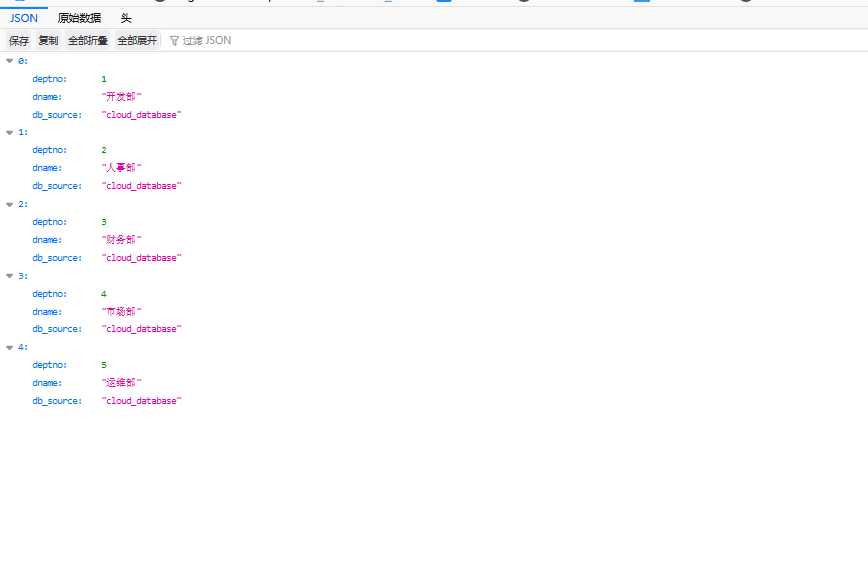Select cloud_database value of item 4

141,401
